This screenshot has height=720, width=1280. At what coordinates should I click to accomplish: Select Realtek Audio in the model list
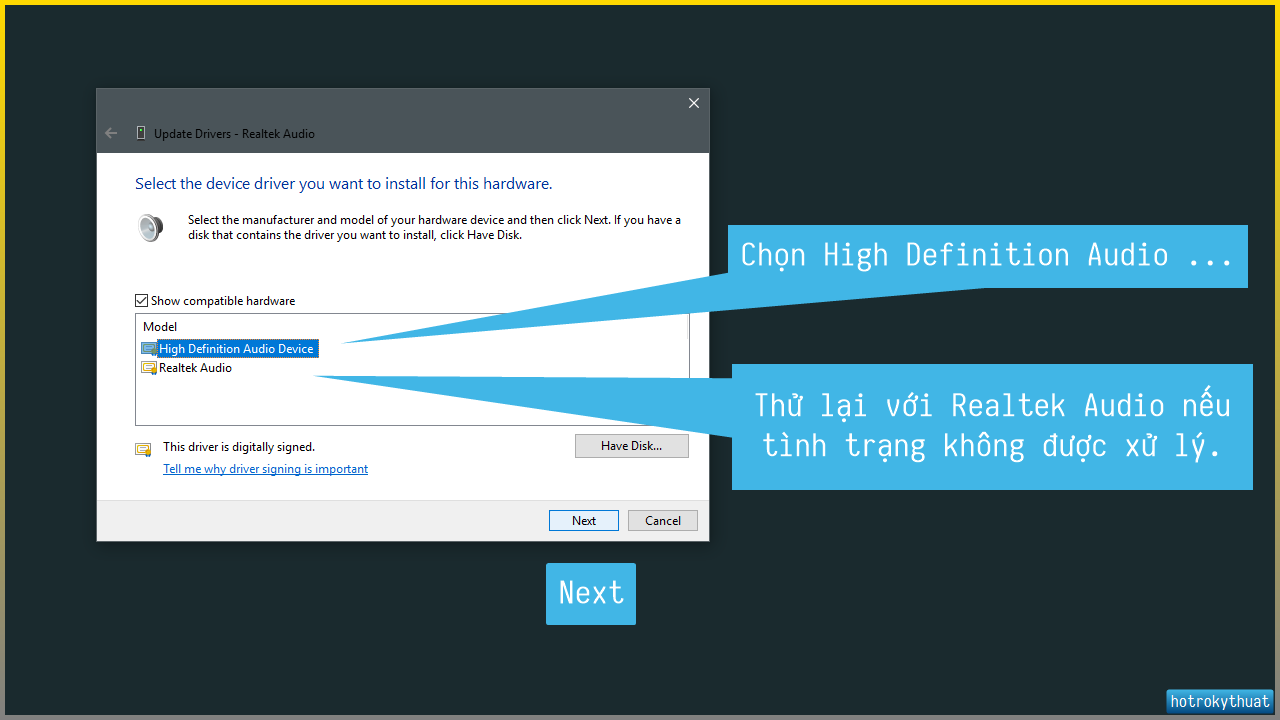(x=195, y=368)
